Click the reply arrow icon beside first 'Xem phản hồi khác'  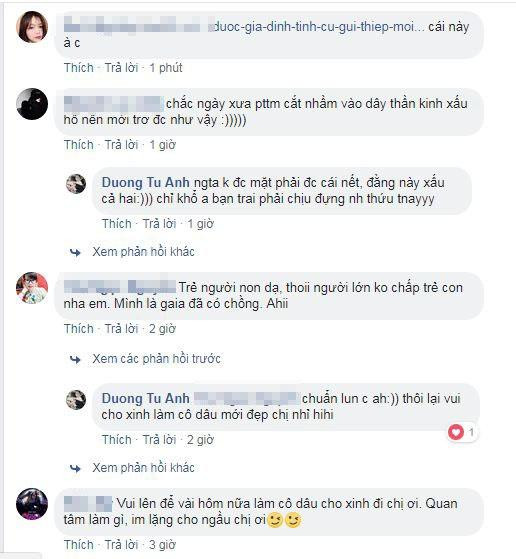tap(75, 252)
